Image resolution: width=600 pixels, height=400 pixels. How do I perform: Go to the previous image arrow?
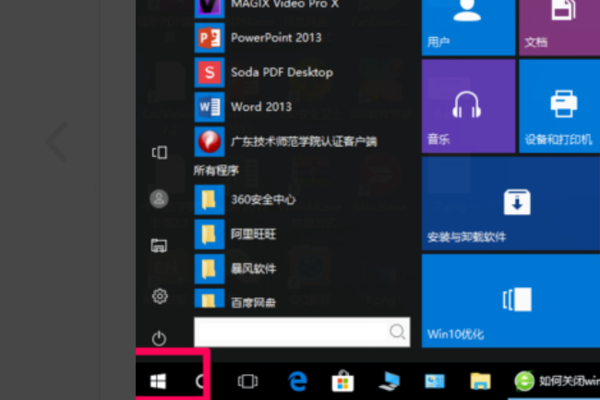[x=57, y=142]
